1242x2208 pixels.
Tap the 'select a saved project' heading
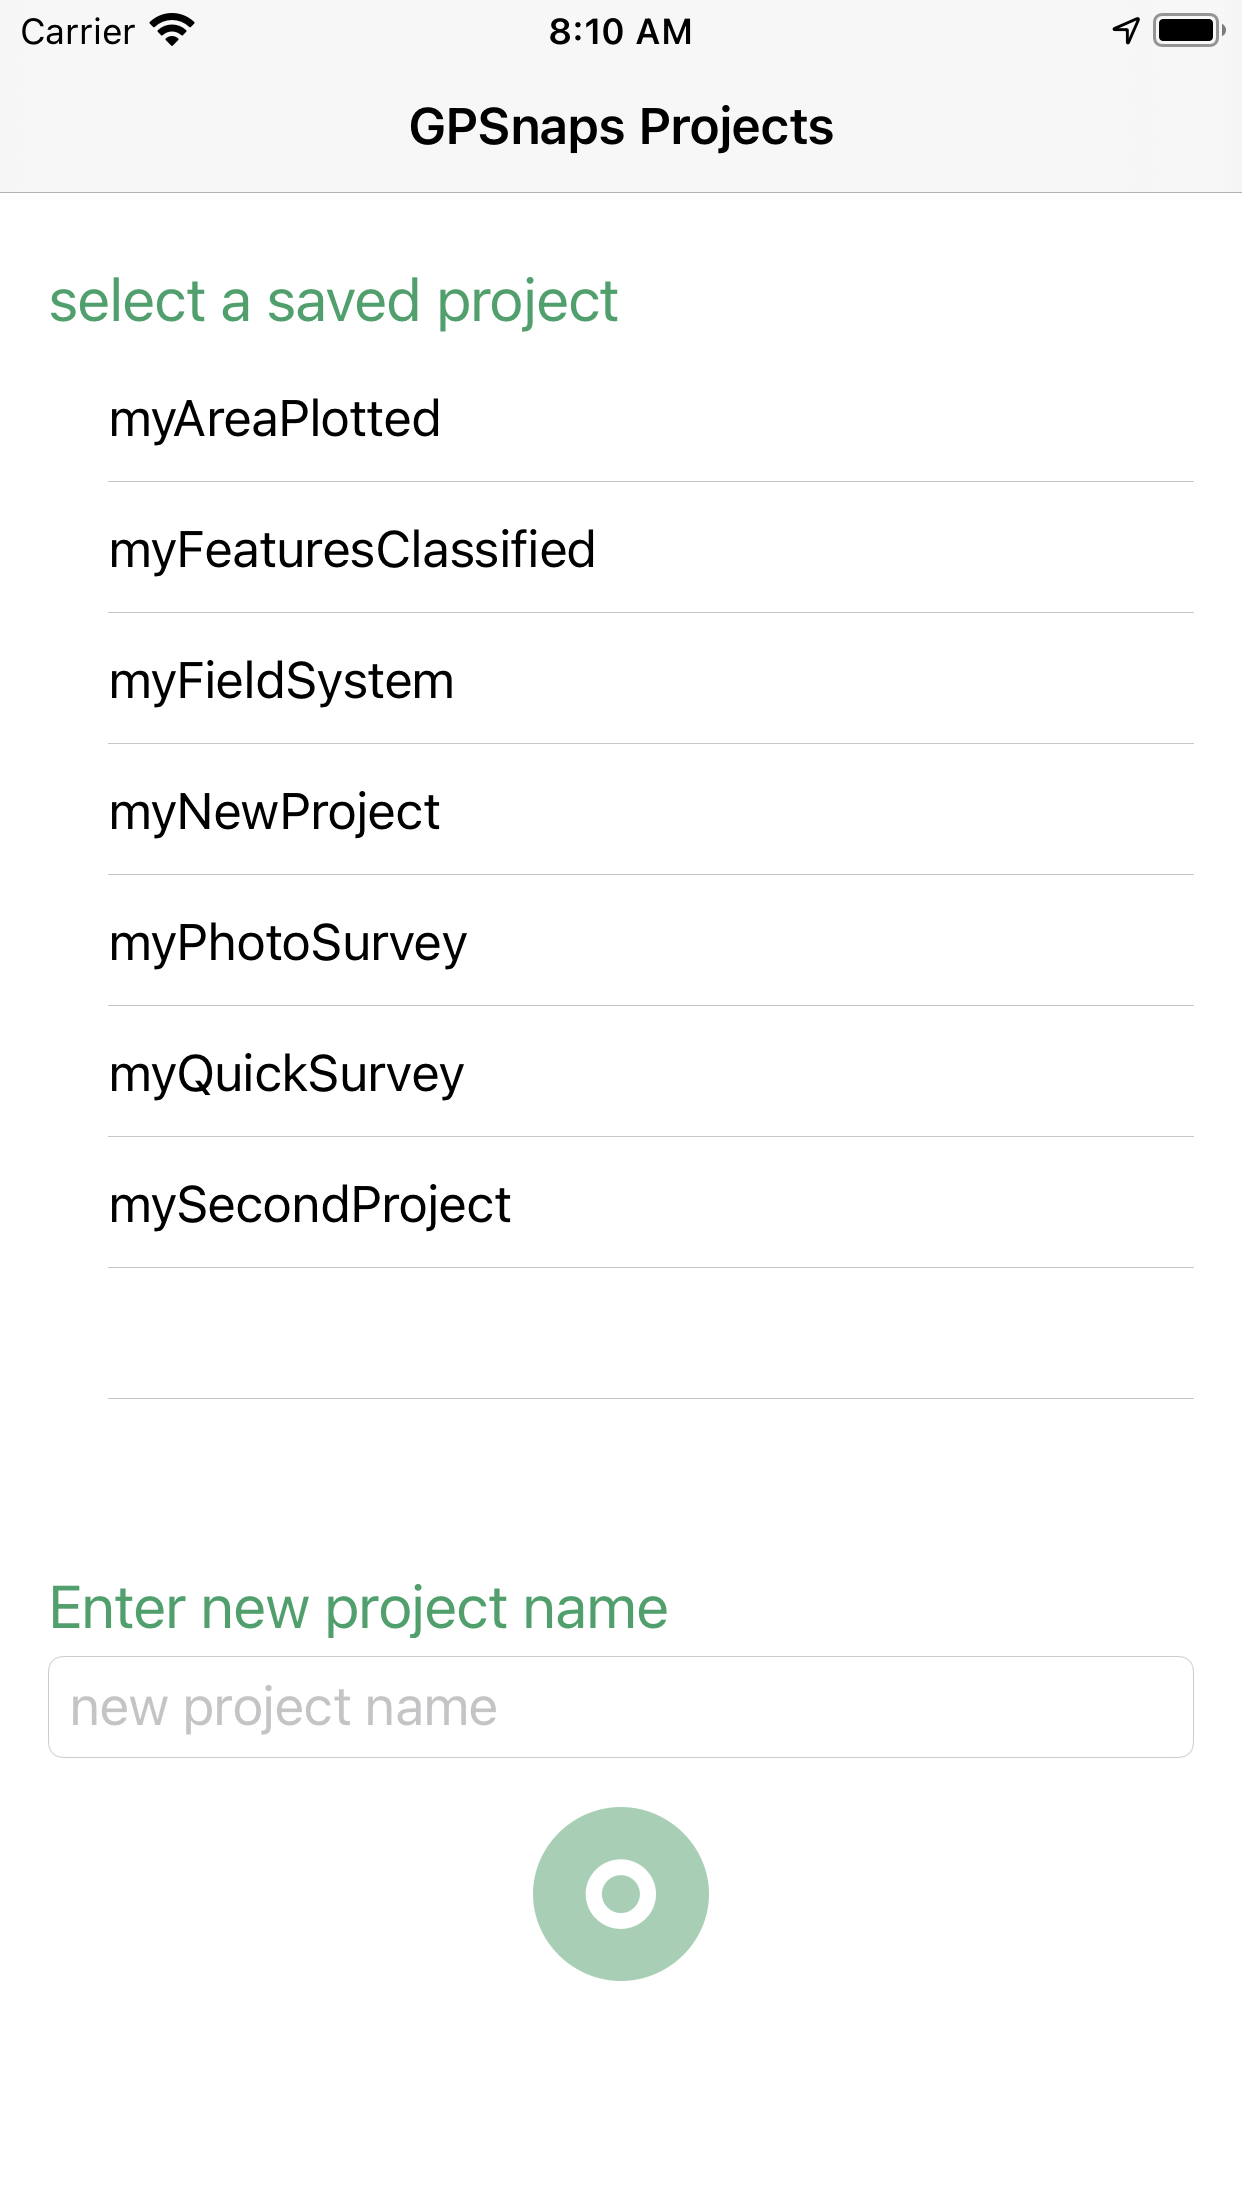[334, 301]
